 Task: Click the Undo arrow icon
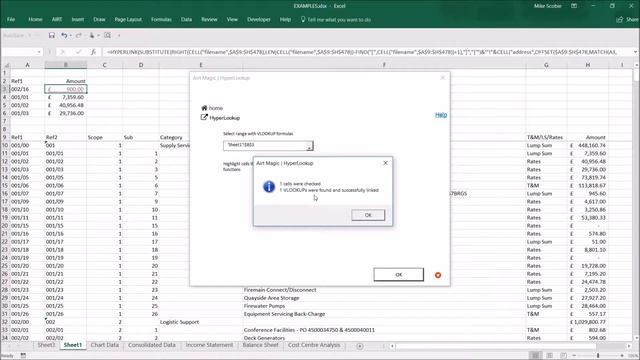(x=64, y=36)
